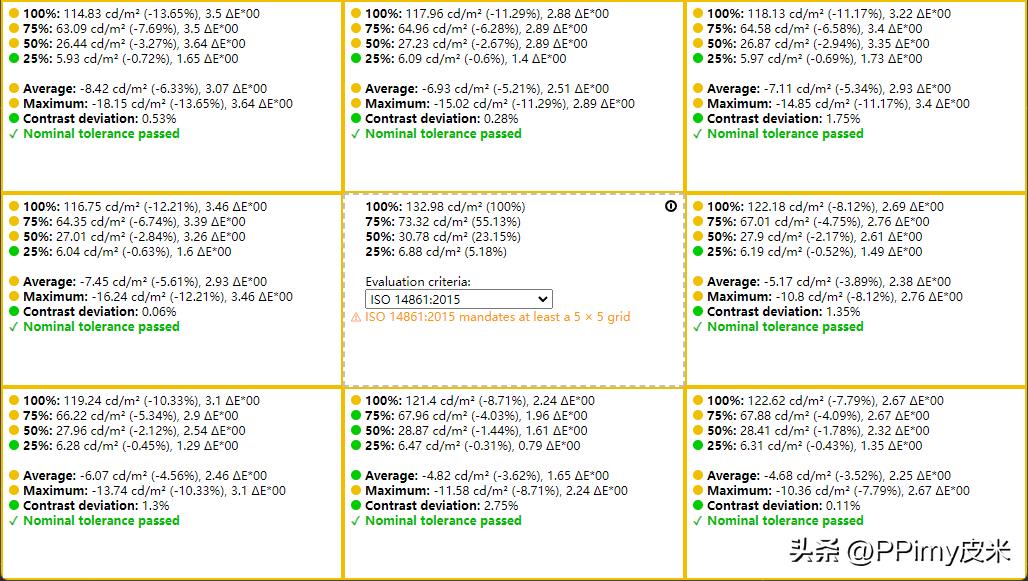
Task: Select the line 75%: 67.88 cd/m² (-4.09%)
Action: coord(818,416)
